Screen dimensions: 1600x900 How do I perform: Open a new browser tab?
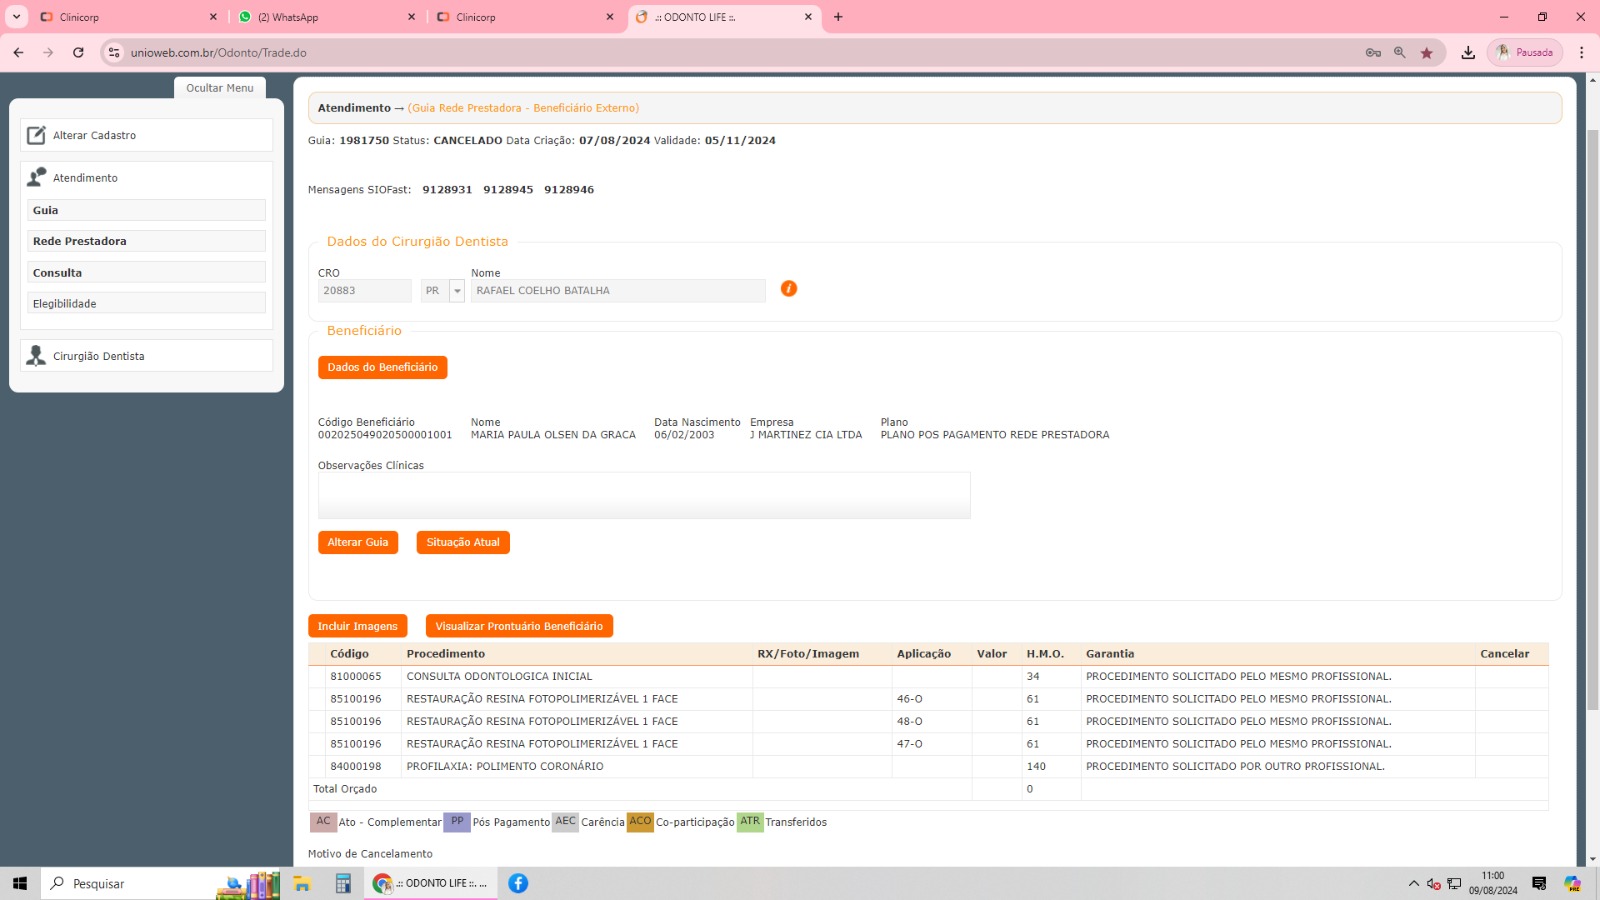coord(838,17)
